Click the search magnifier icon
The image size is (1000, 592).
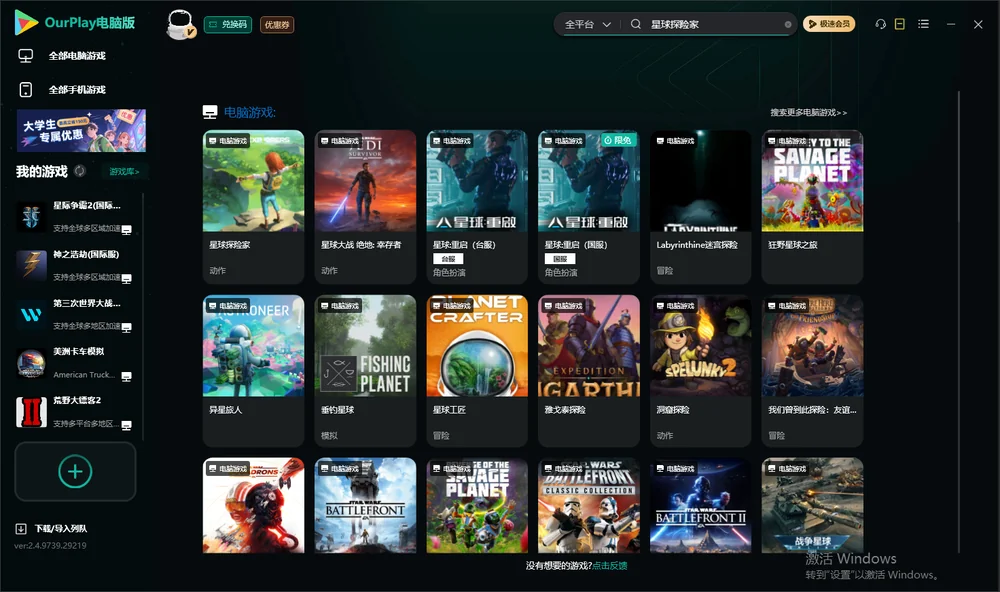pyautogui.click(x=636, y=24)
